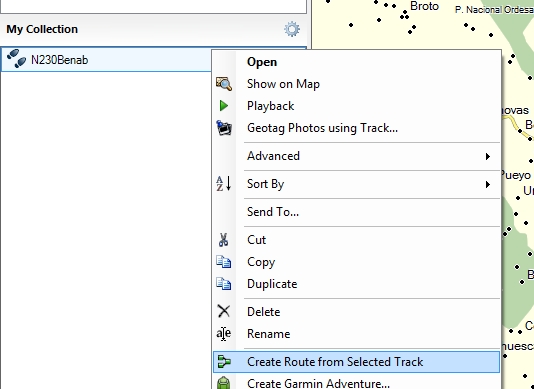Copy the selected track

click(357, 262)
